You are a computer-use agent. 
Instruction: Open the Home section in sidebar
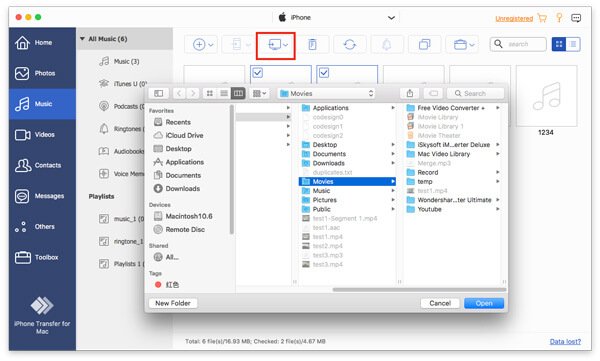(42, 42)
